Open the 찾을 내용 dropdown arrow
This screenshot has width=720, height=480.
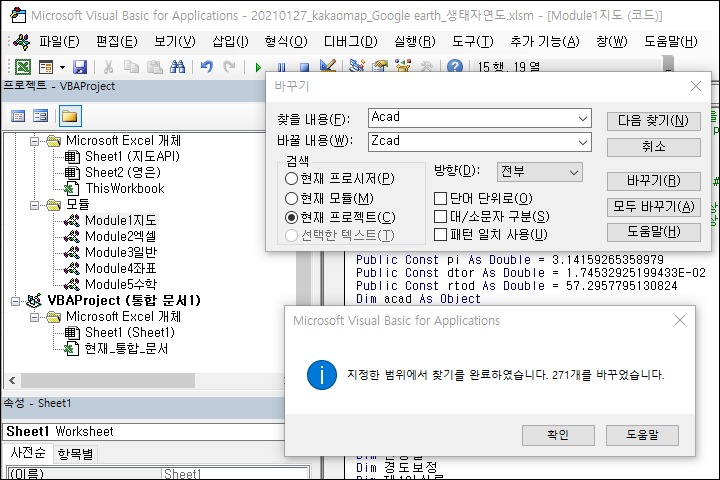coord(583,119)
